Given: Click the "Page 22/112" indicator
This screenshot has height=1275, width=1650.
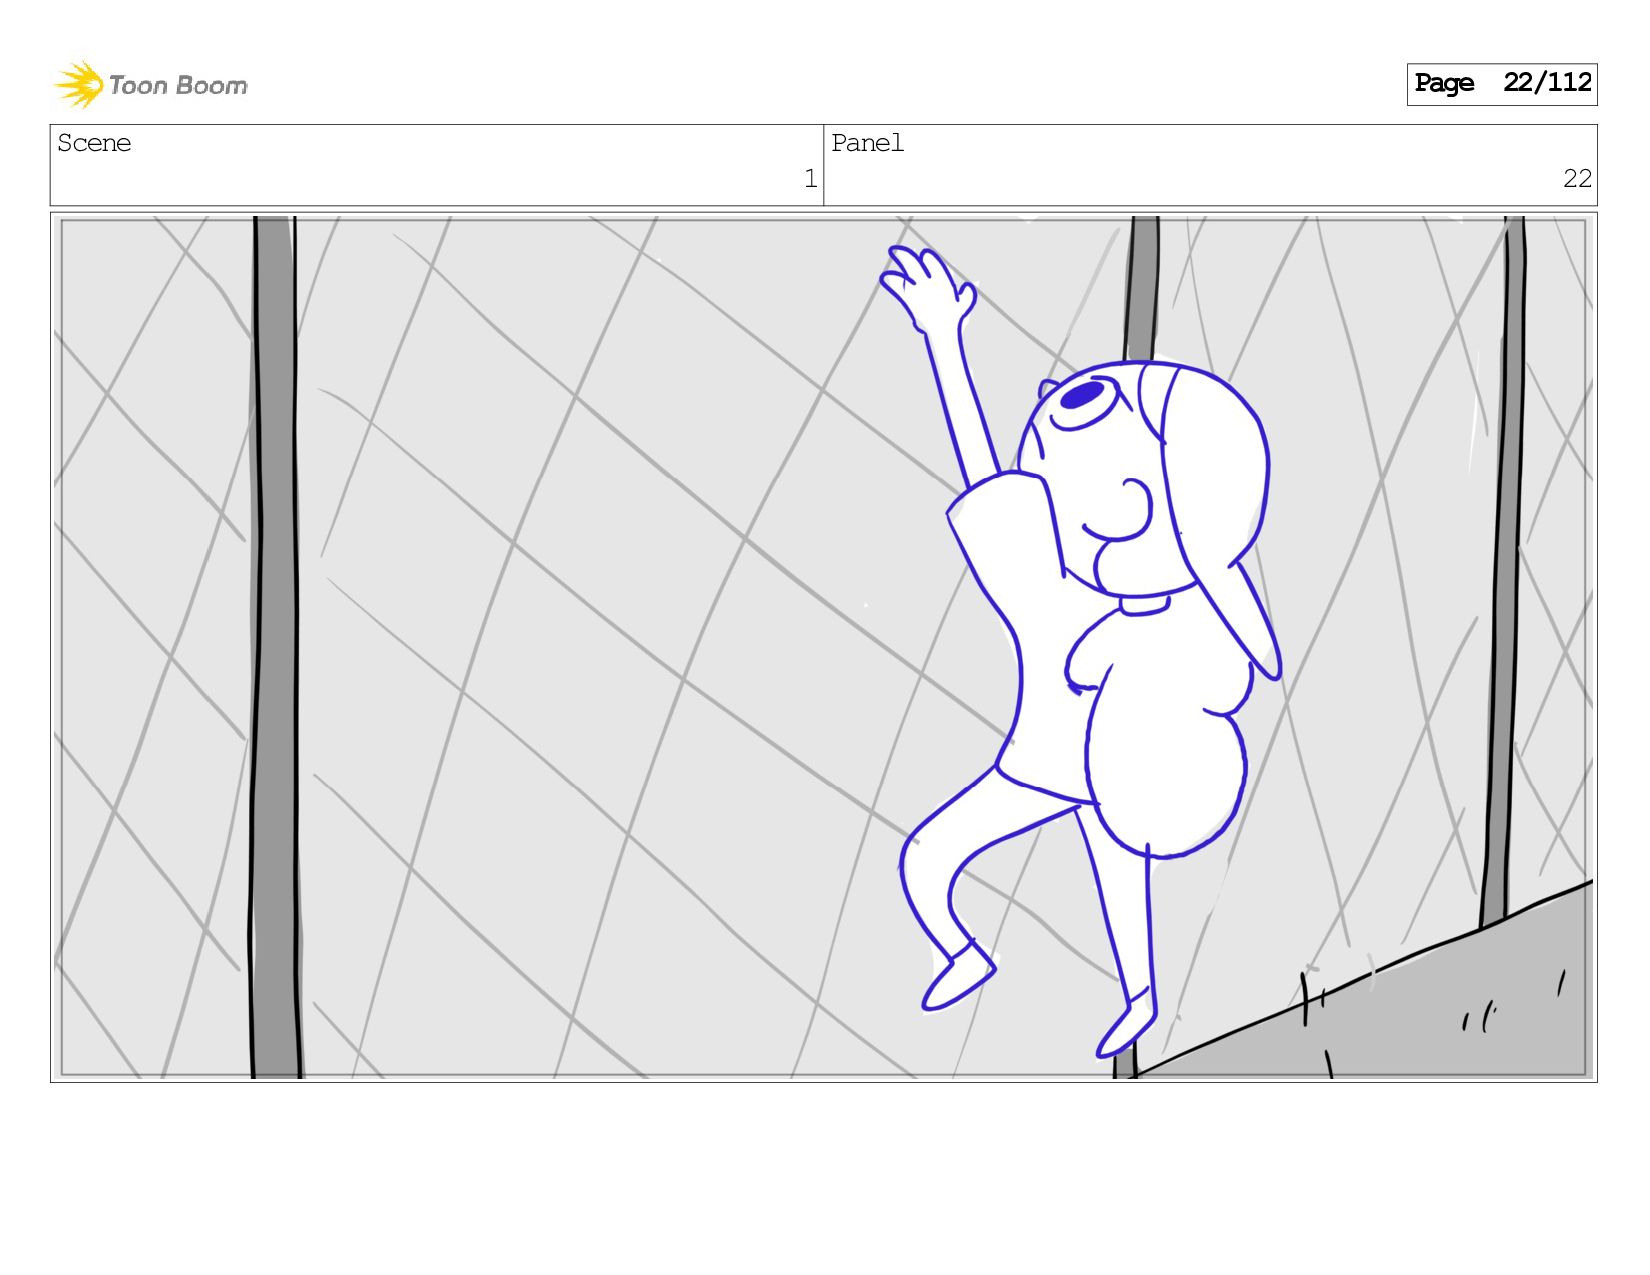Looking at the screenshot, I should [x=1502, y=84].
